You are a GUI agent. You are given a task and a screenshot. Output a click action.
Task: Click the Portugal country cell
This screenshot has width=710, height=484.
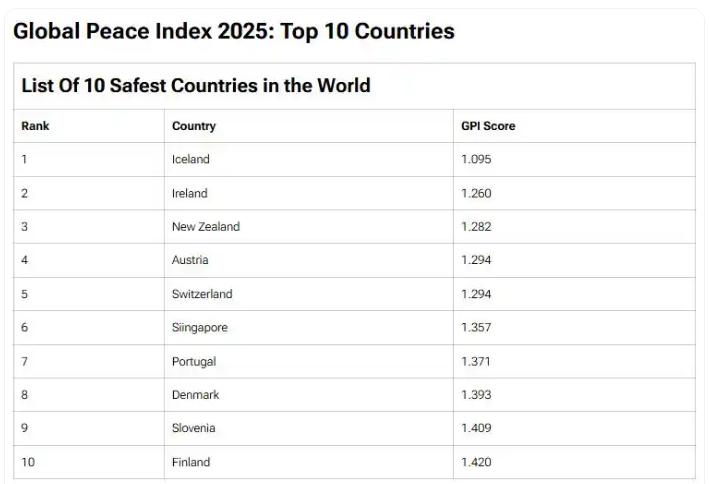tap(194, 361)
